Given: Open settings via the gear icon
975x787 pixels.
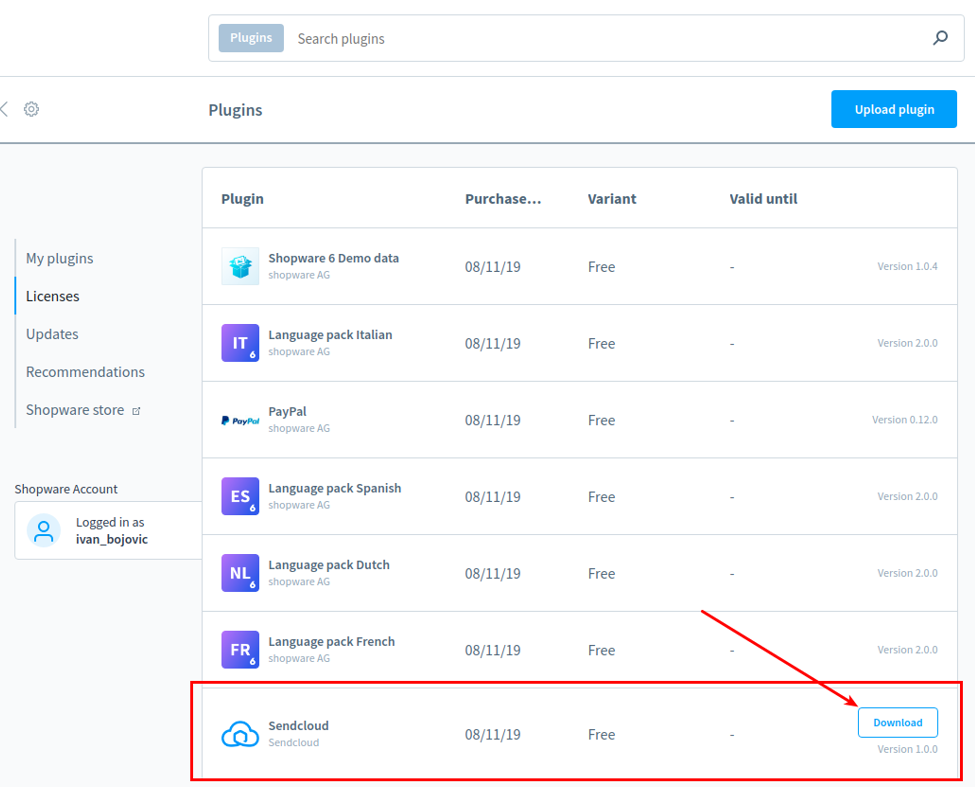Looking at the screenshot, I should [x=31, y=109].
